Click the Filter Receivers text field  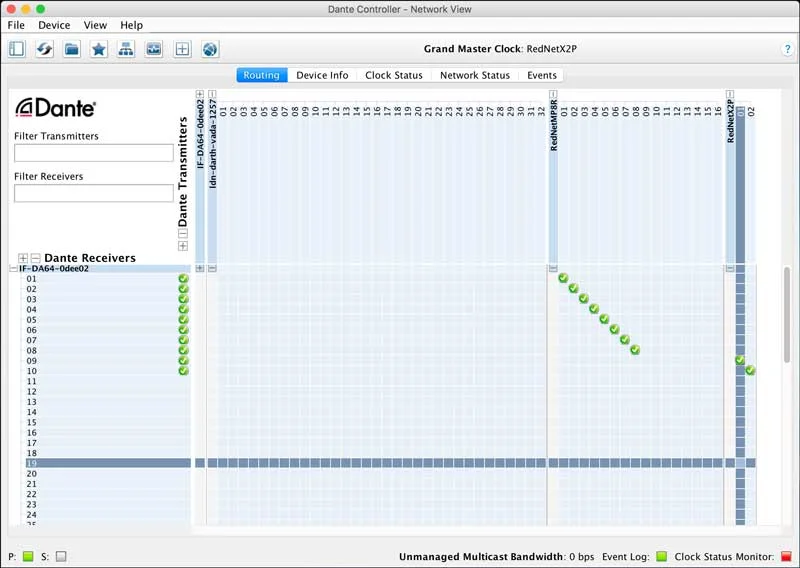pyautogui.click(x=94, y=193)
